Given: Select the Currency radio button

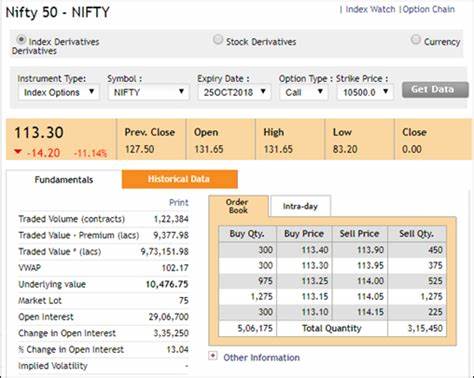Looking at the screenshot, I should point(415,40).
